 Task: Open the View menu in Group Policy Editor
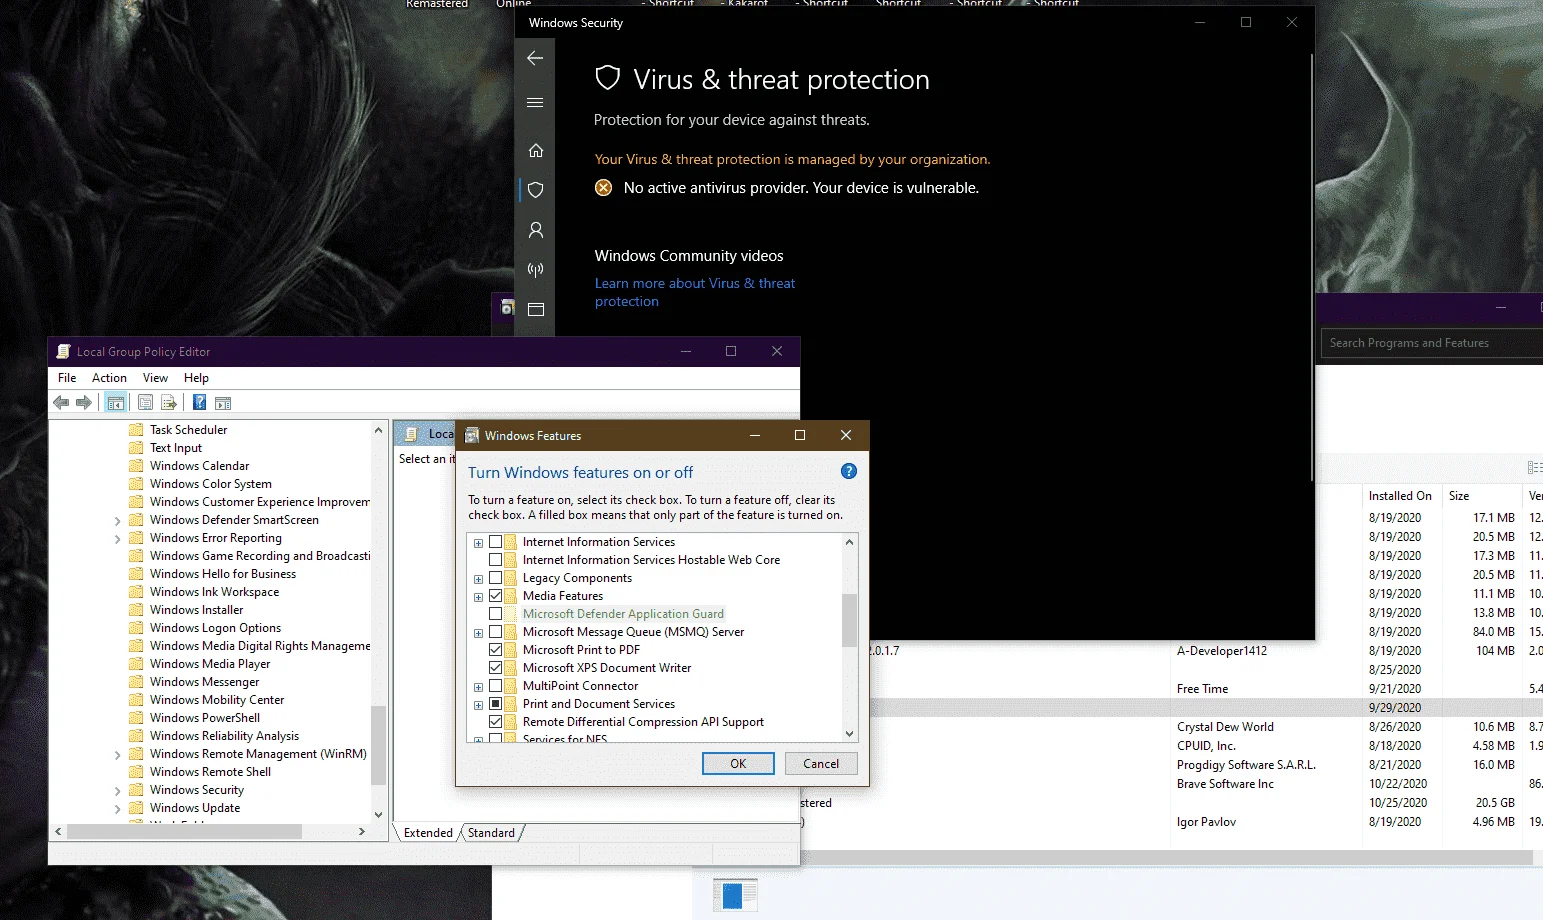click(155, 378)
